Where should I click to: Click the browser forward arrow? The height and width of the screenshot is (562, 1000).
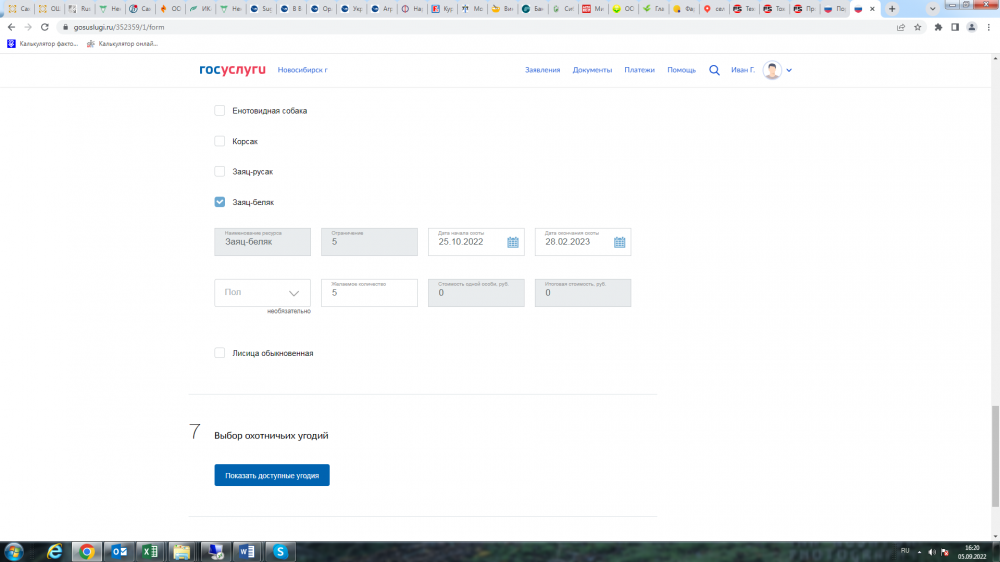(x=28, y=27)
